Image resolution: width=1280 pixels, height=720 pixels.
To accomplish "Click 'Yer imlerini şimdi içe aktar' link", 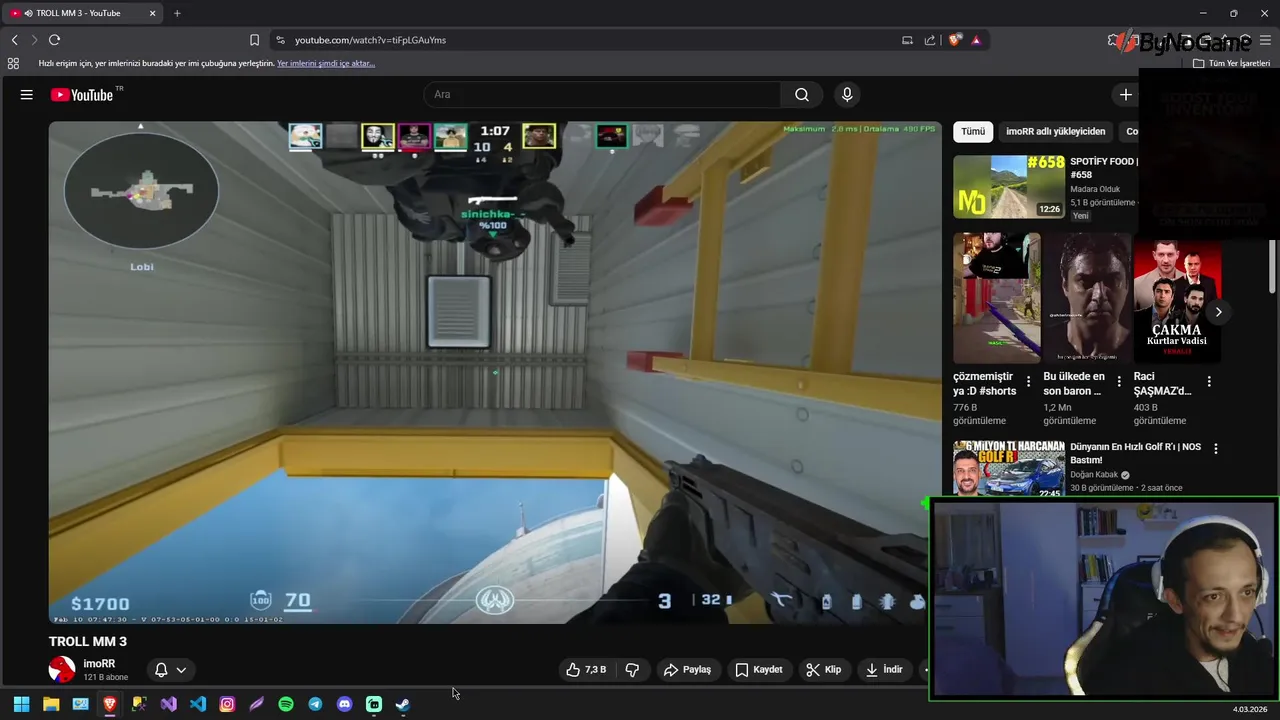I will point(326,63).
